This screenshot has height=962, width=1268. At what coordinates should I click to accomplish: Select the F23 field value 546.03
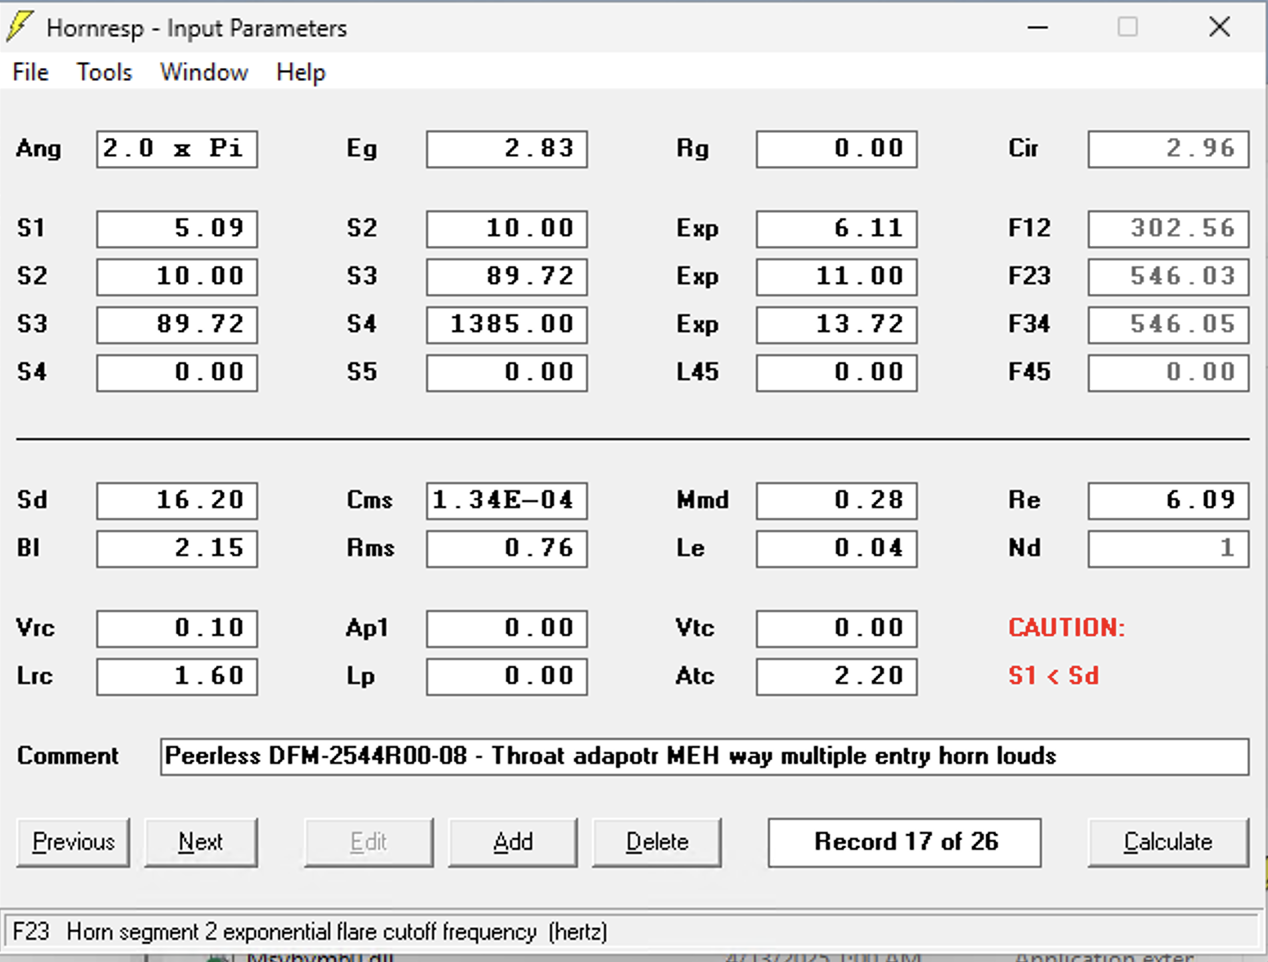point(1169,277)
